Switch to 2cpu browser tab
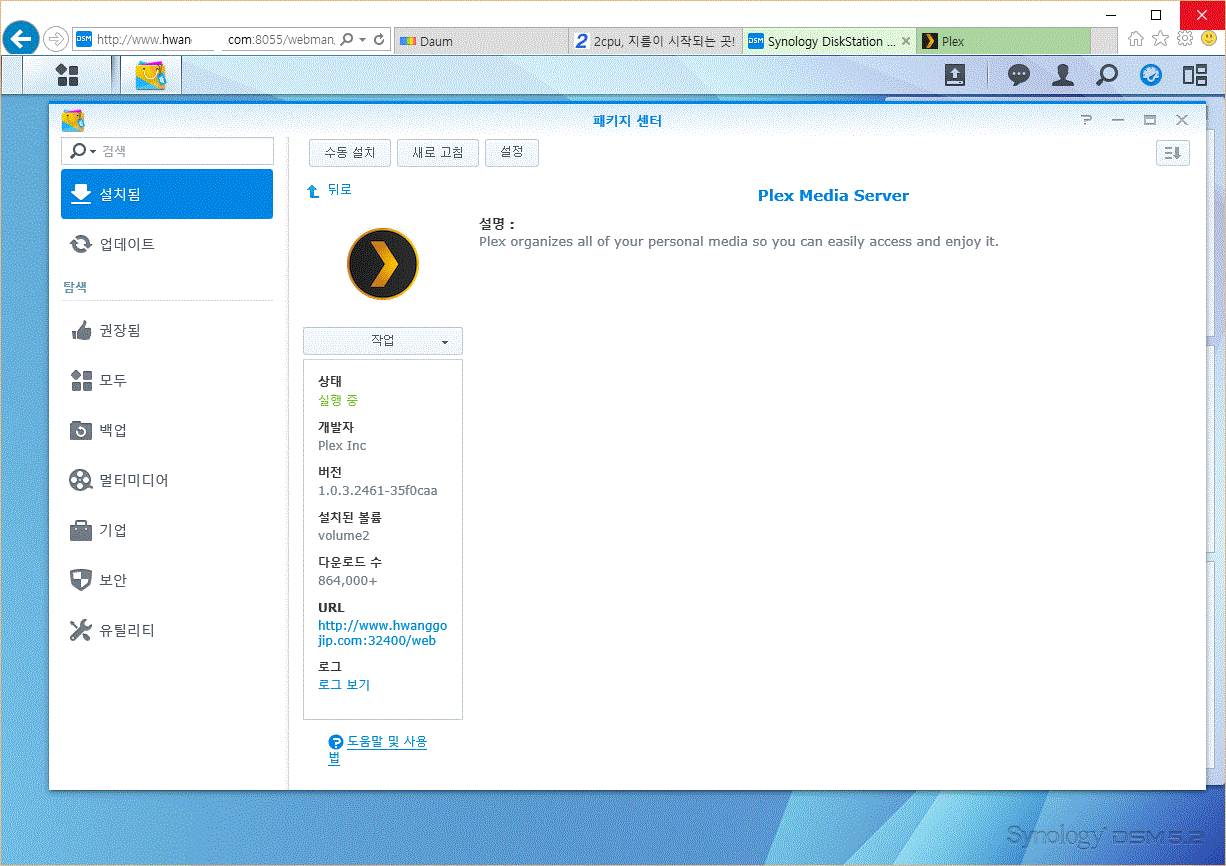The image size is (1226, 866). pos(656,41)
